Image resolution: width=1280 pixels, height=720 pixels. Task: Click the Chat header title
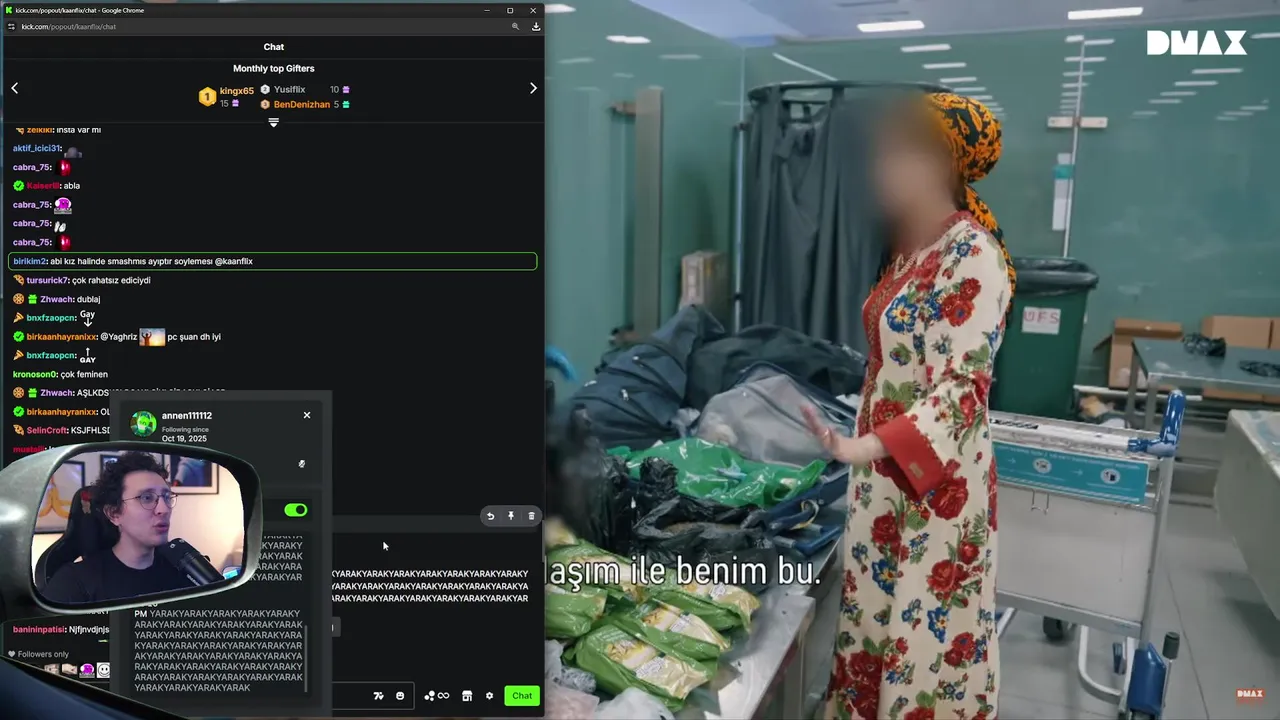273,47
